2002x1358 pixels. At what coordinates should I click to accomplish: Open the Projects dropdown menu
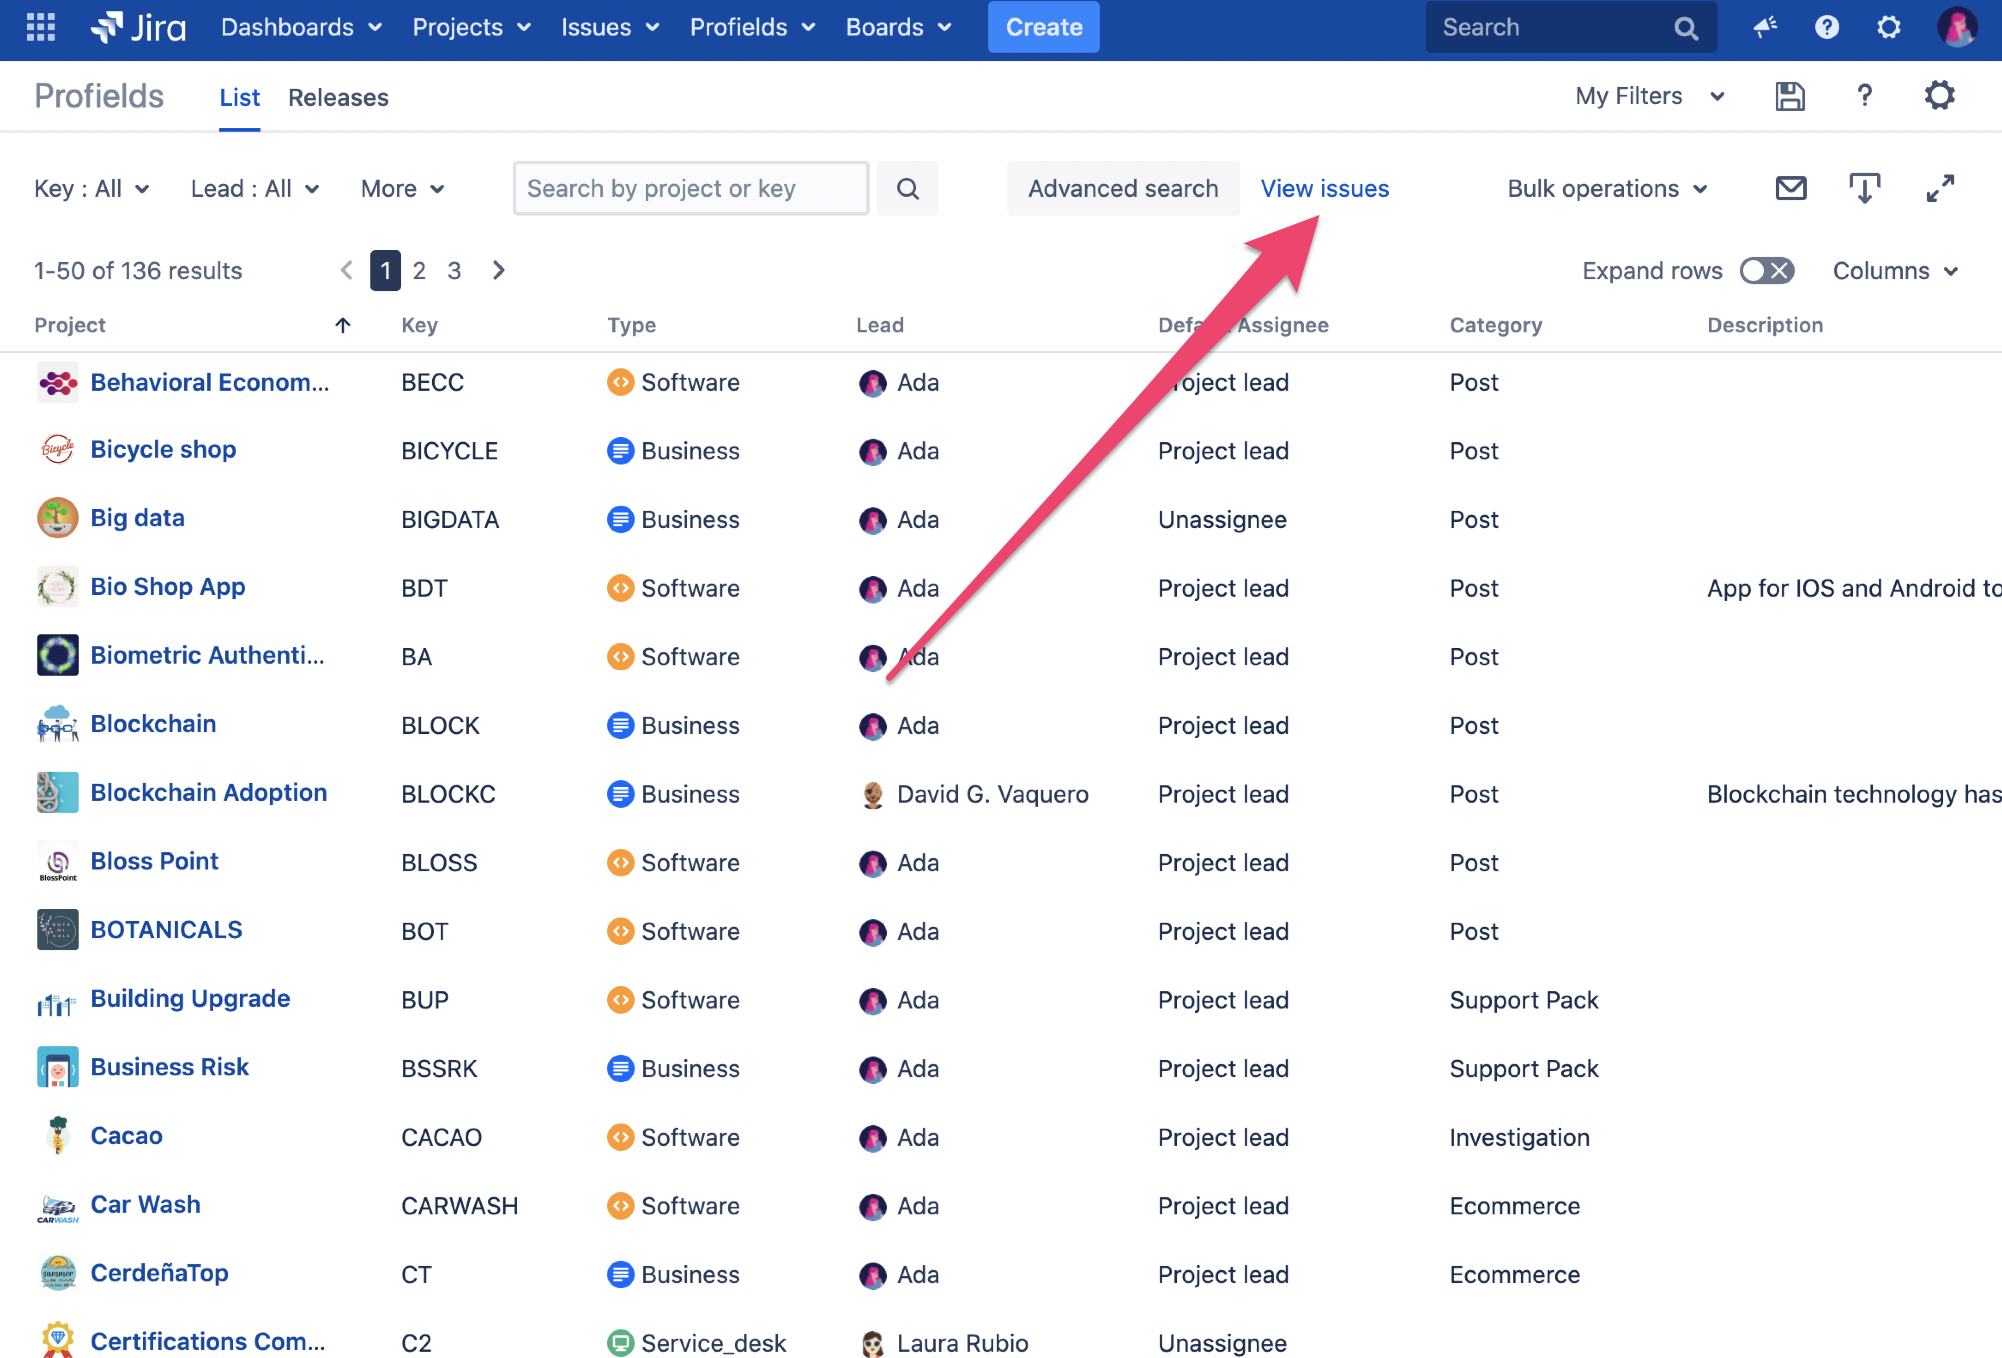[471, 27]
